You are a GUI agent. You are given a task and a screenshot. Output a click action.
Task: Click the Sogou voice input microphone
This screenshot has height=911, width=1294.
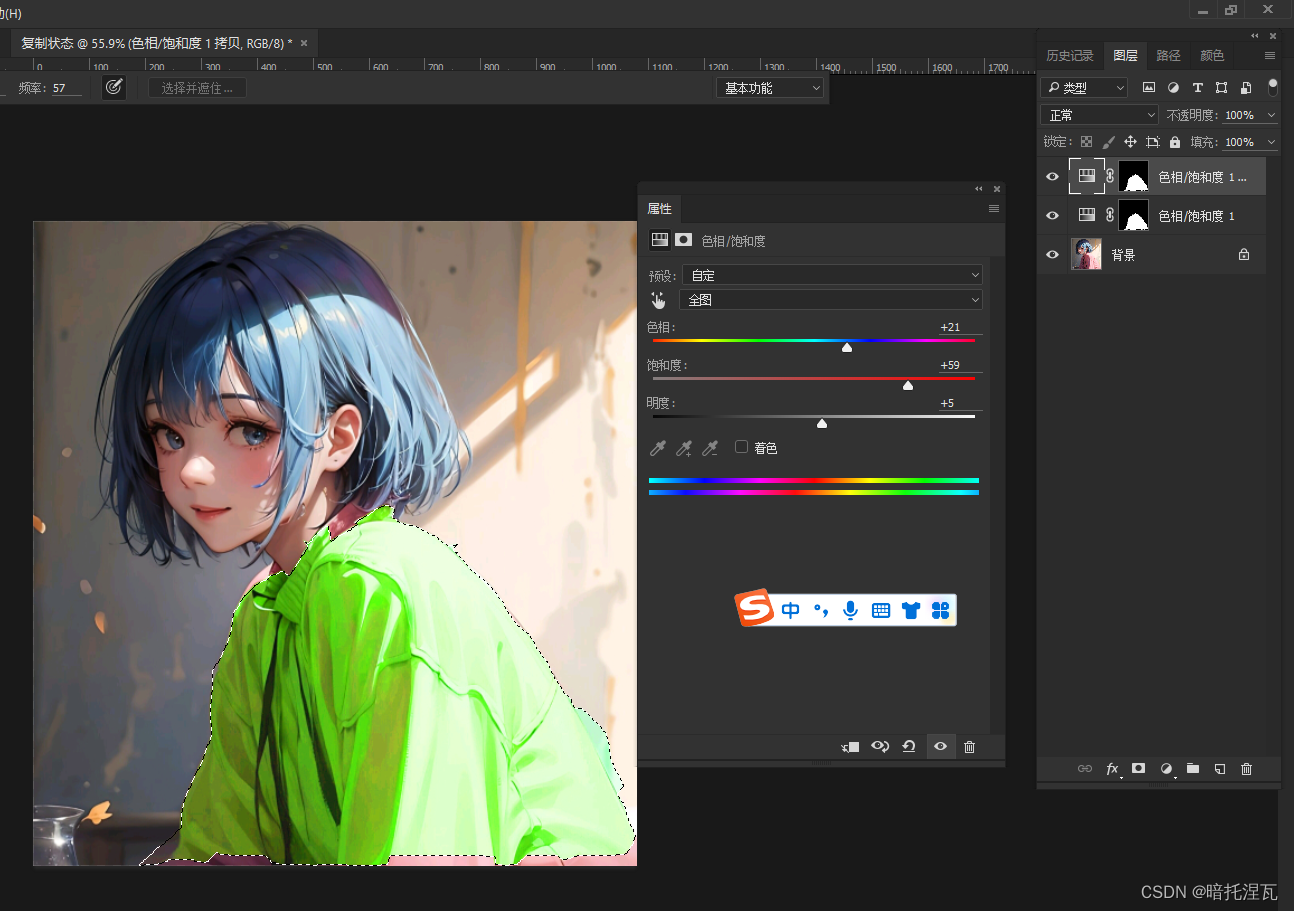(850, 610)
